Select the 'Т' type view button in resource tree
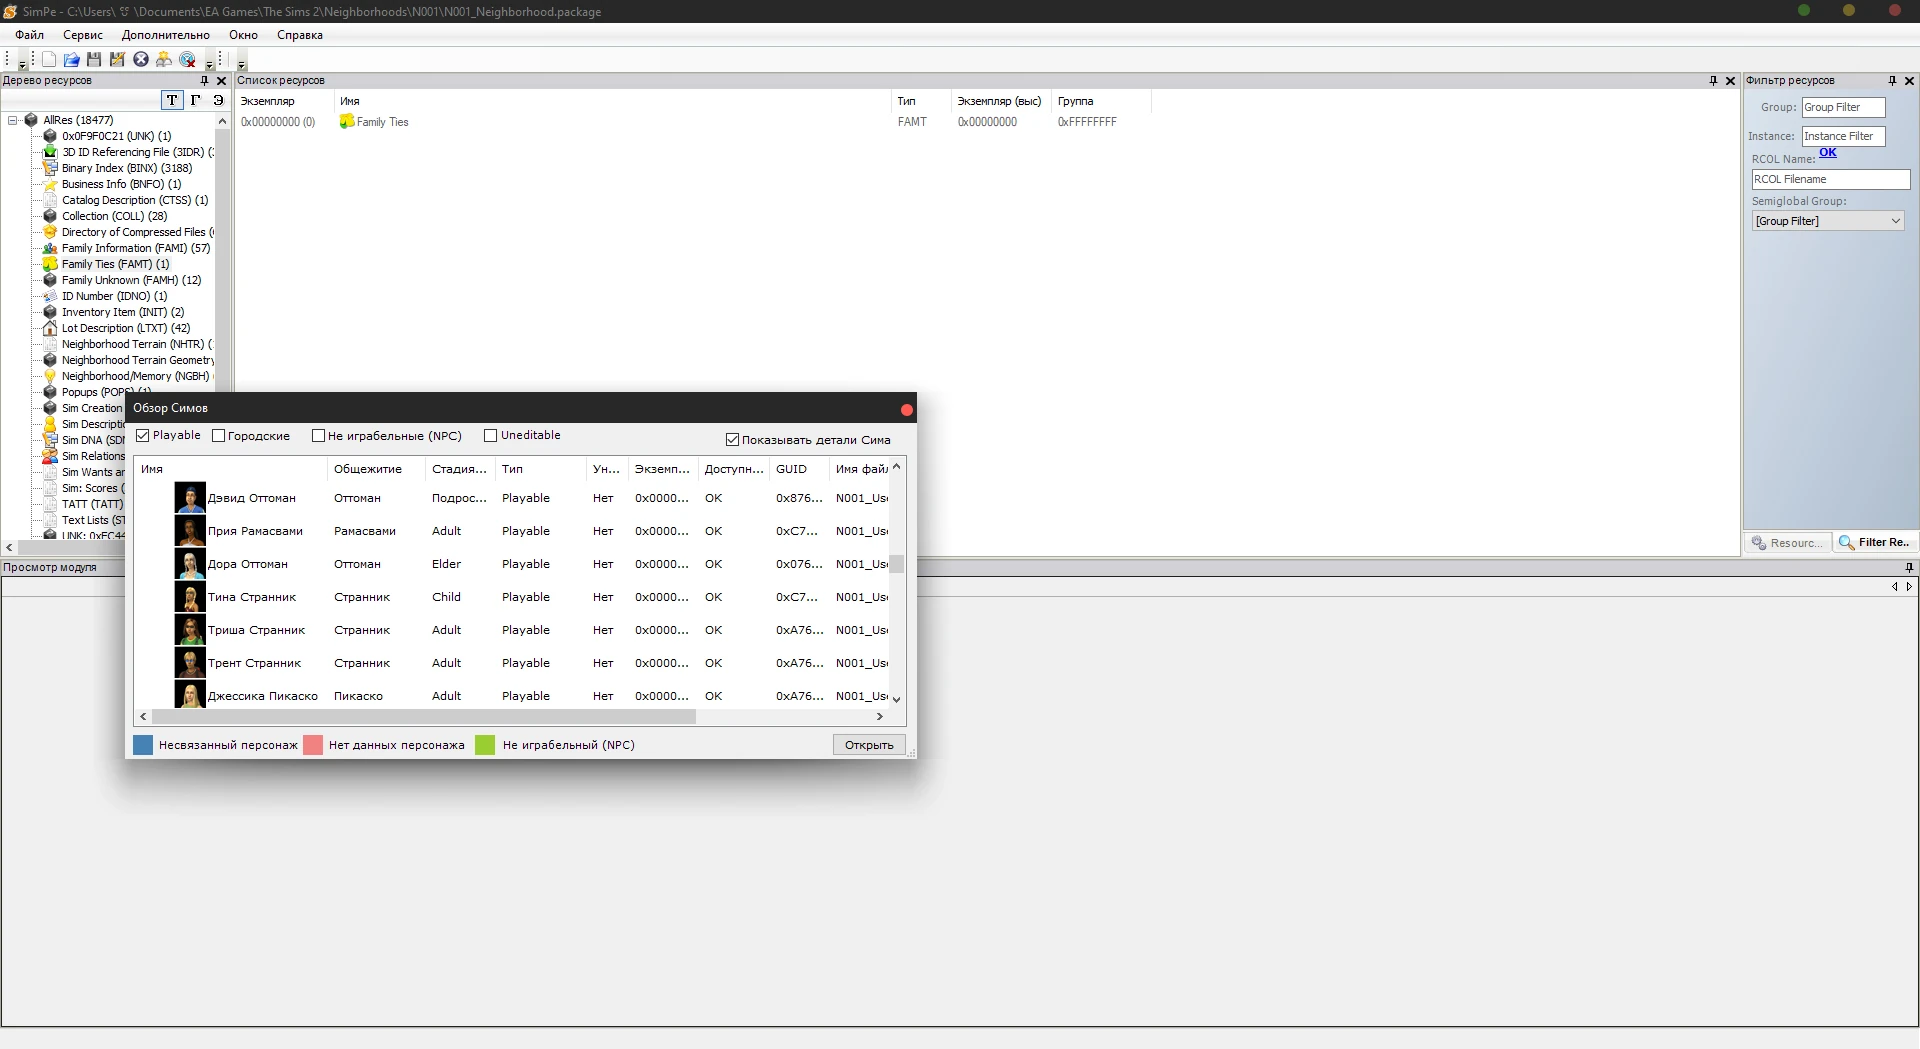Viewport: 1920px width, 1049px height. tap(172, 100)
